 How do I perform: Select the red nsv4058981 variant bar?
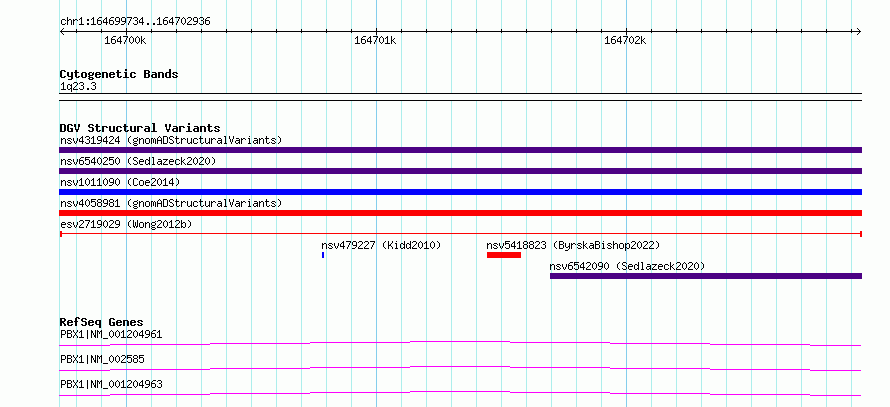(x=460, y=213)
